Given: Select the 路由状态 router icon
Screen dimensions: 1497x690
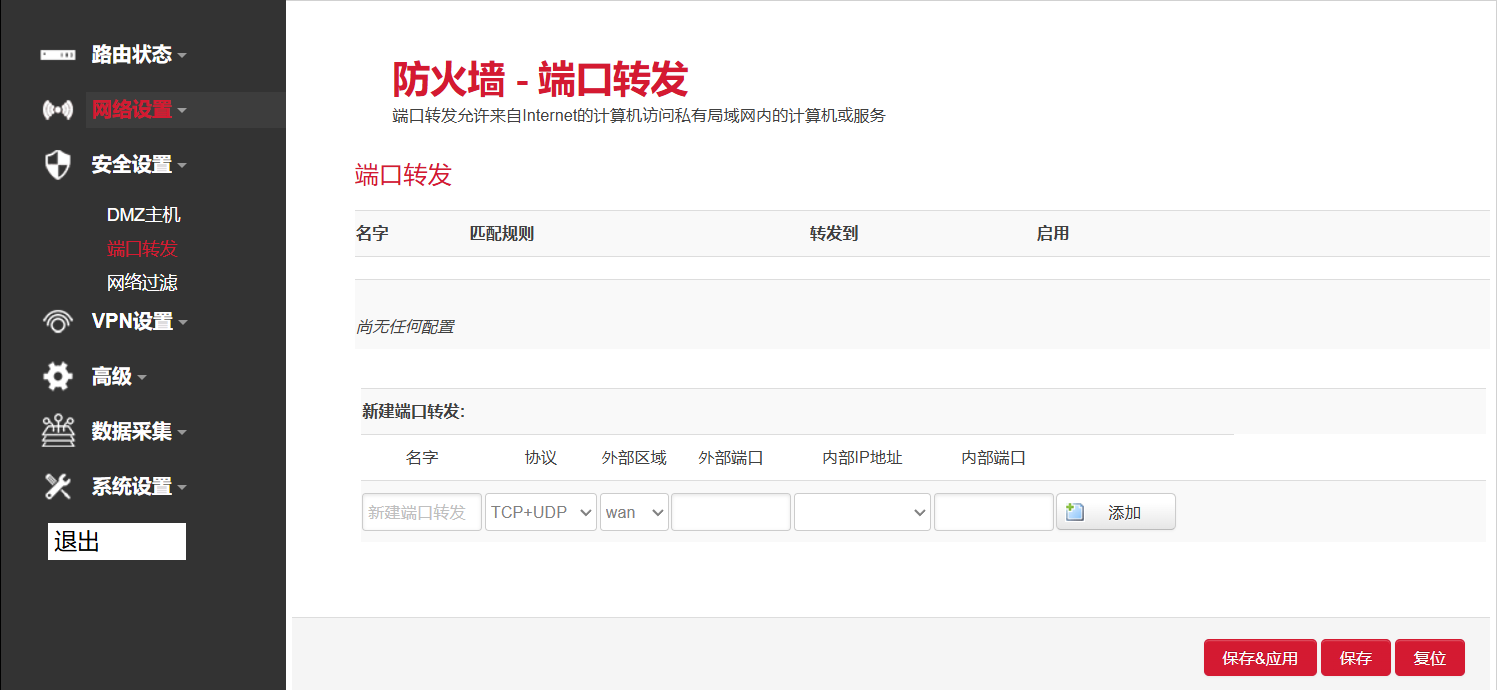Looking at the screenshot, I should tap(57, 55).
